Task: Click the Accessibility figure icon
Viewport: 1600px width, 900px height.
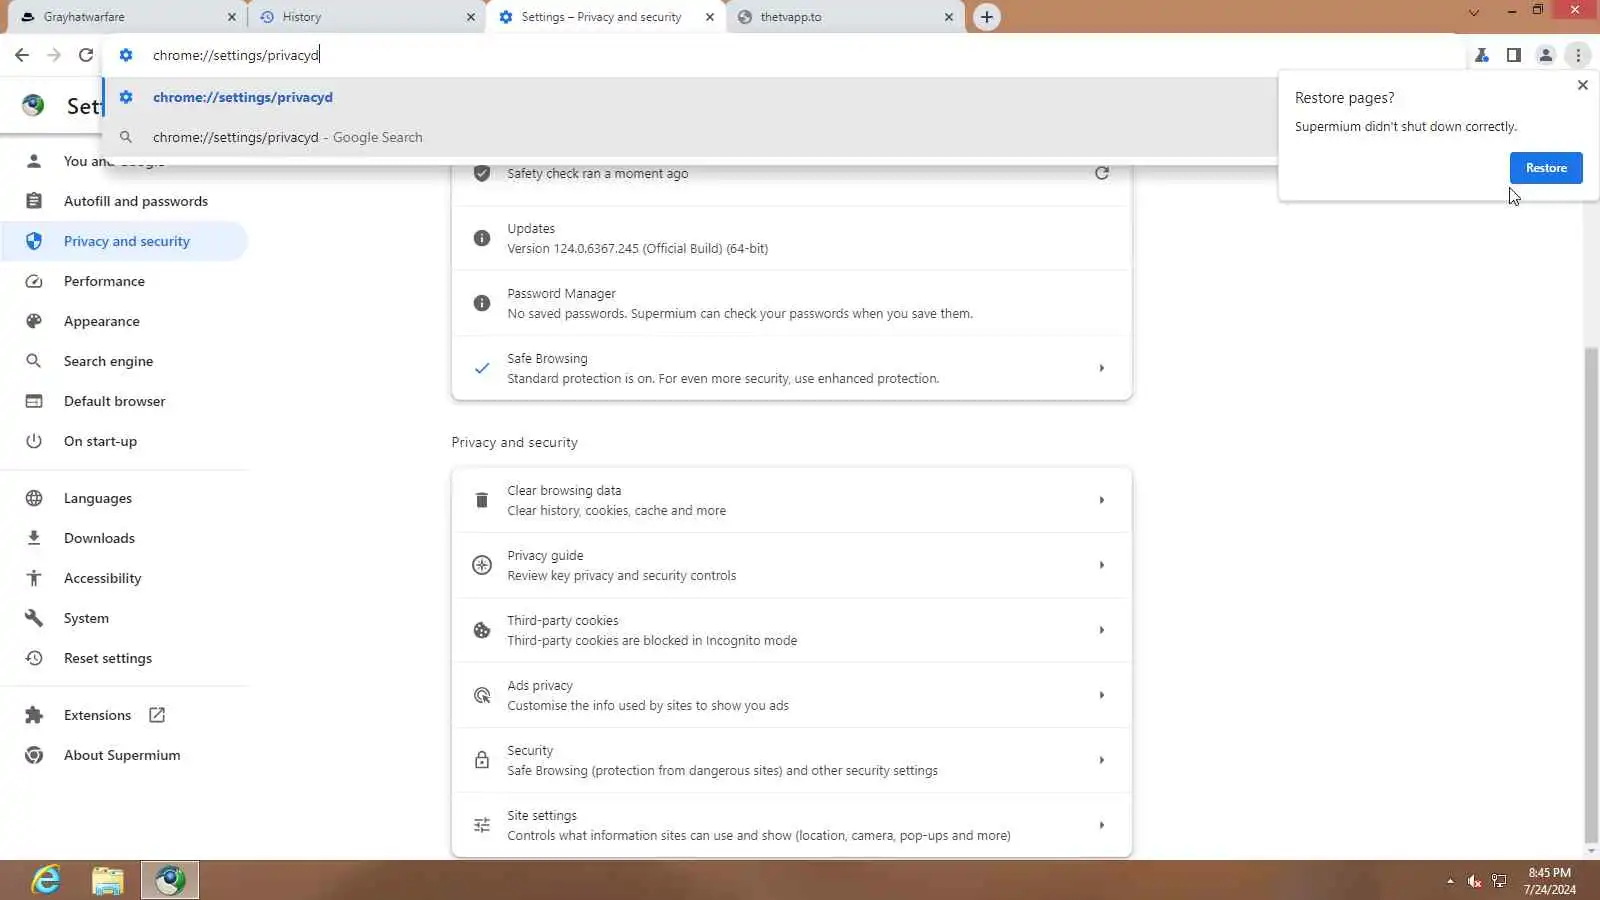Action: (x=34, y=578)
